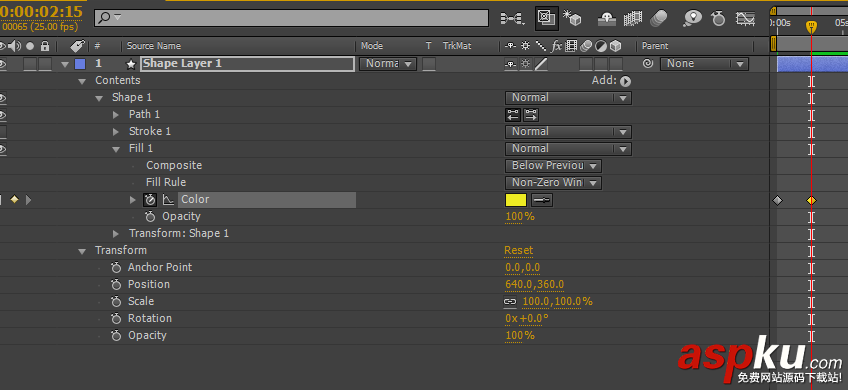Collapse the Contents group
This screenshot has width=848, height=390.
(x=82, y=81)
